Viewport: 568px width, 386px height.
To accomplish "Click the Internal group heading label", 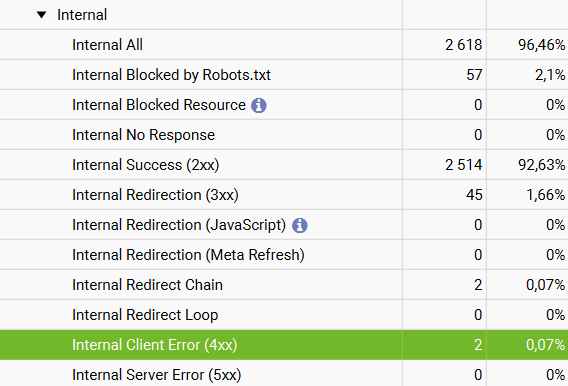I will pos(82,15).
